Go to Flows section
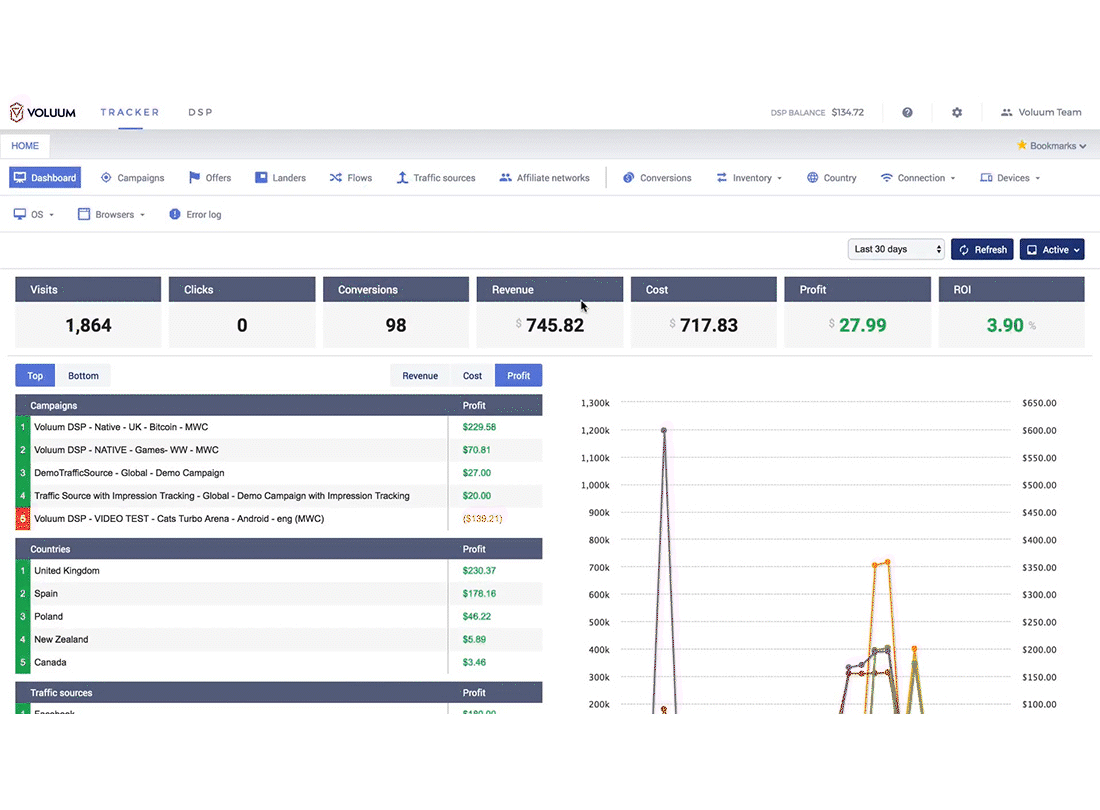Viewport: 1100px width, 810px height. pos(351,178)
